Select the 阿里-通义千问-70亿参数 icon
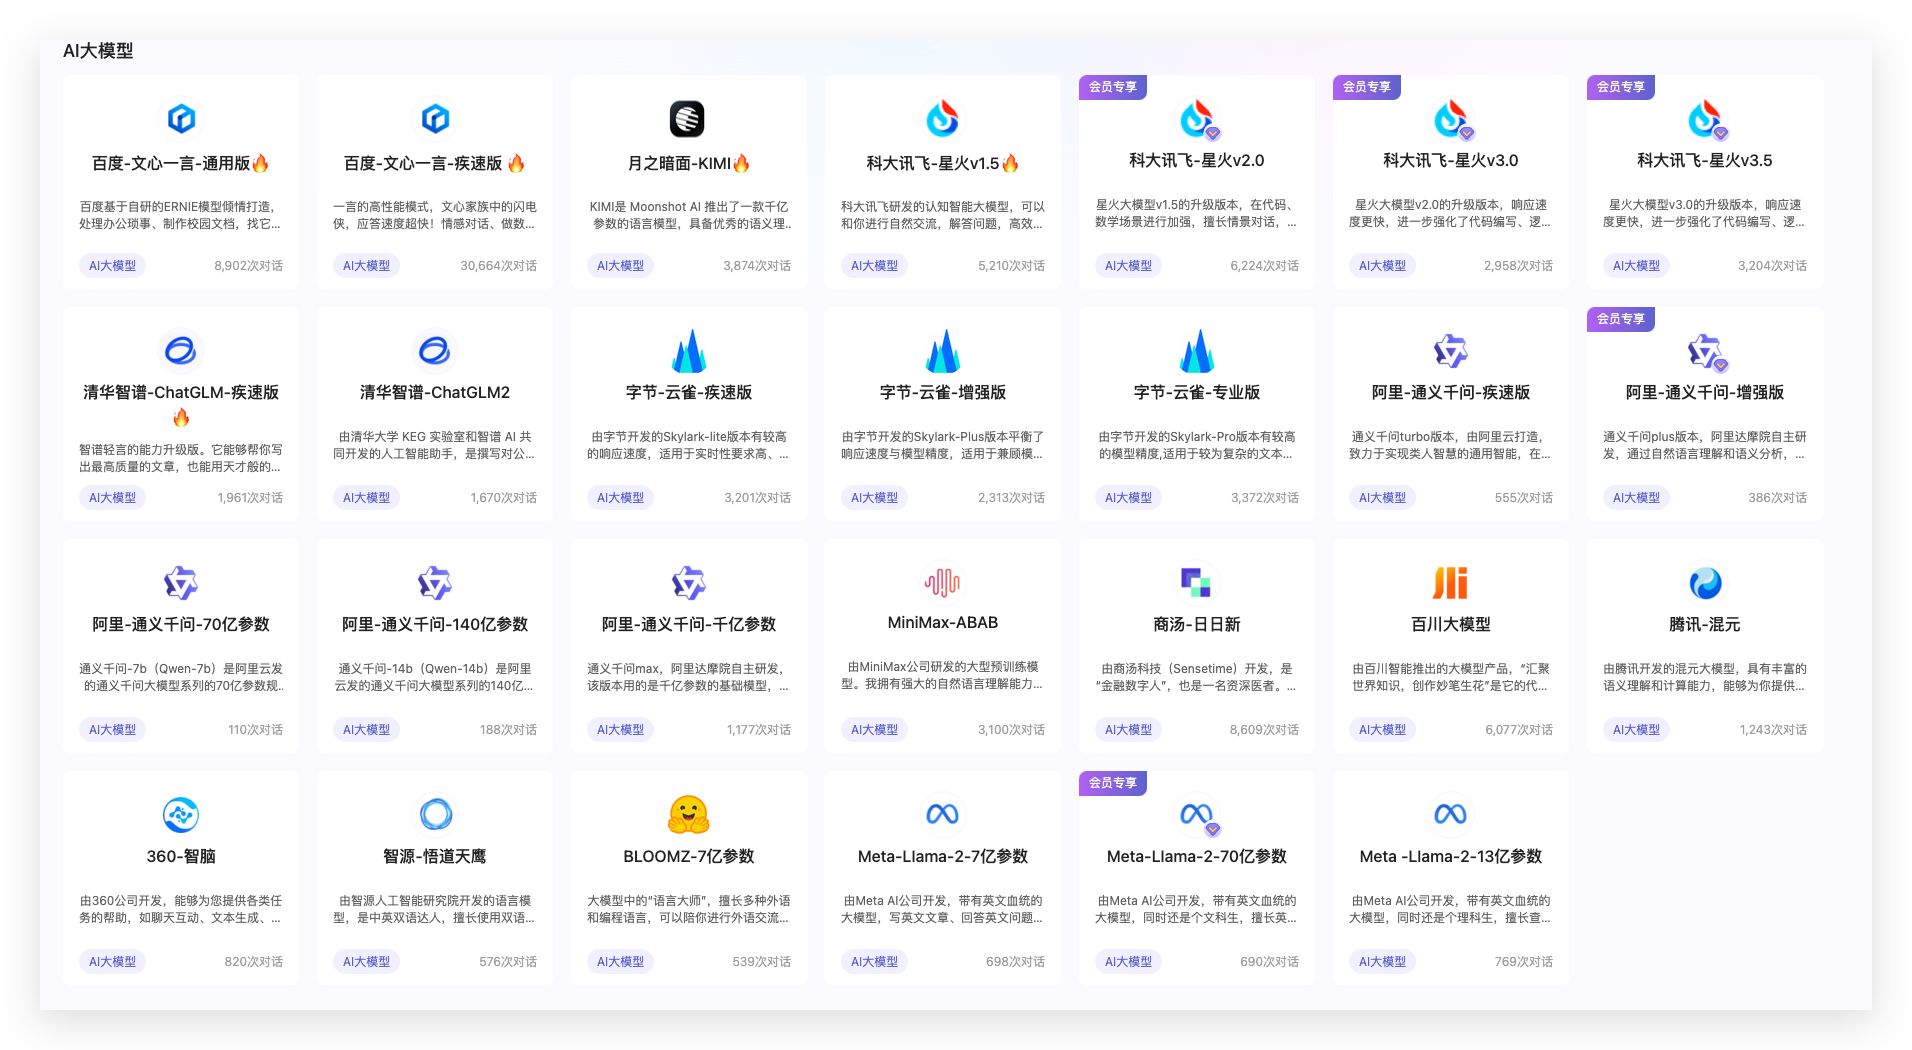Viewport: 1912px width, 1050px height. [x=181, y=583]
